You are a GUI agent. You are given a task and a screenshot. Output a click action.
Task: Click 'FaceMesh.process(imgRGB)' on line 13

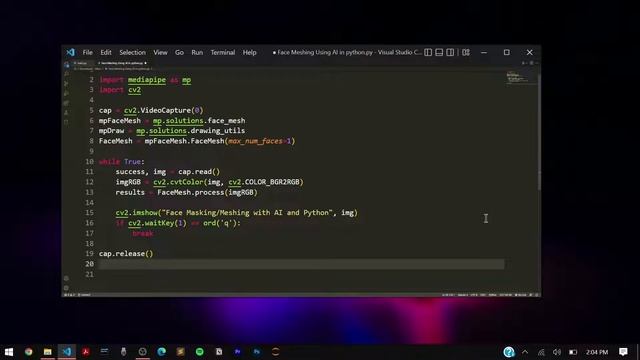(x=207, y=192)
